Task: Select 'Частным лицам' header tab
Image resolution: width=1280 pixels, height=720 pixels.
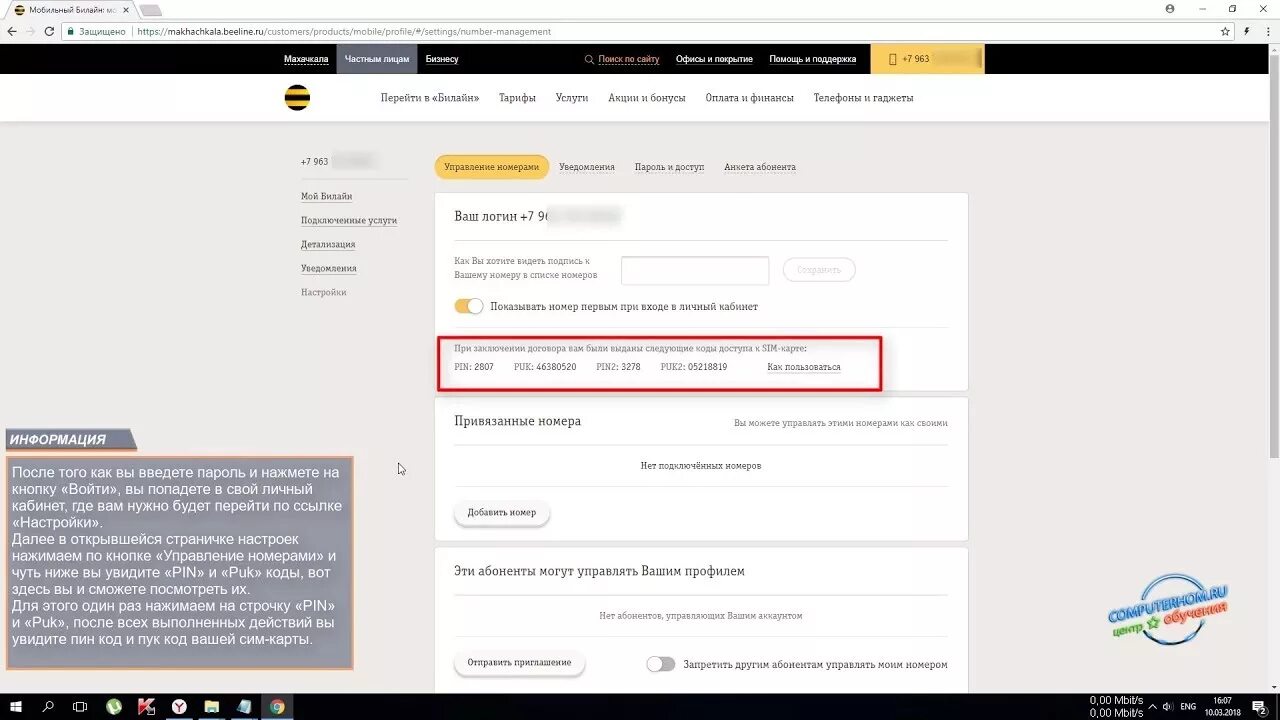Action: coord(377,59)
